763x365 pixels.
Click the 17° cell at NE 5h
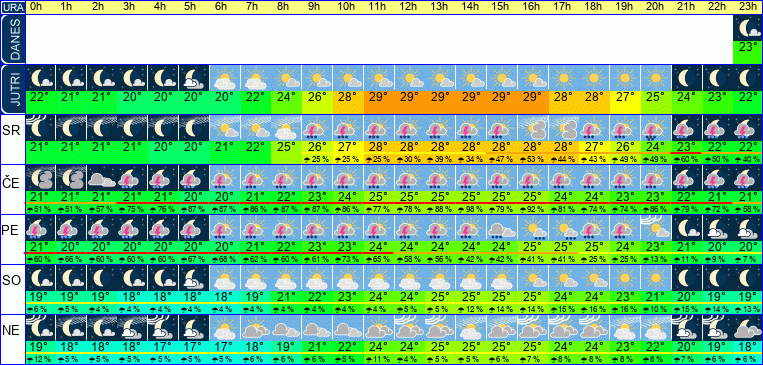pos(195,347)
